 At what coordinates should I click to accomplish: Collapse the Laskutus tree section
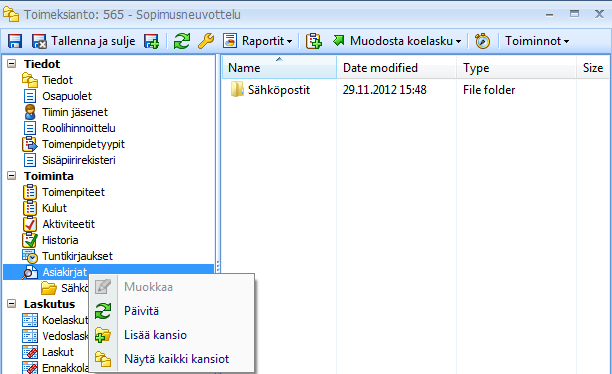click(12, 303)
